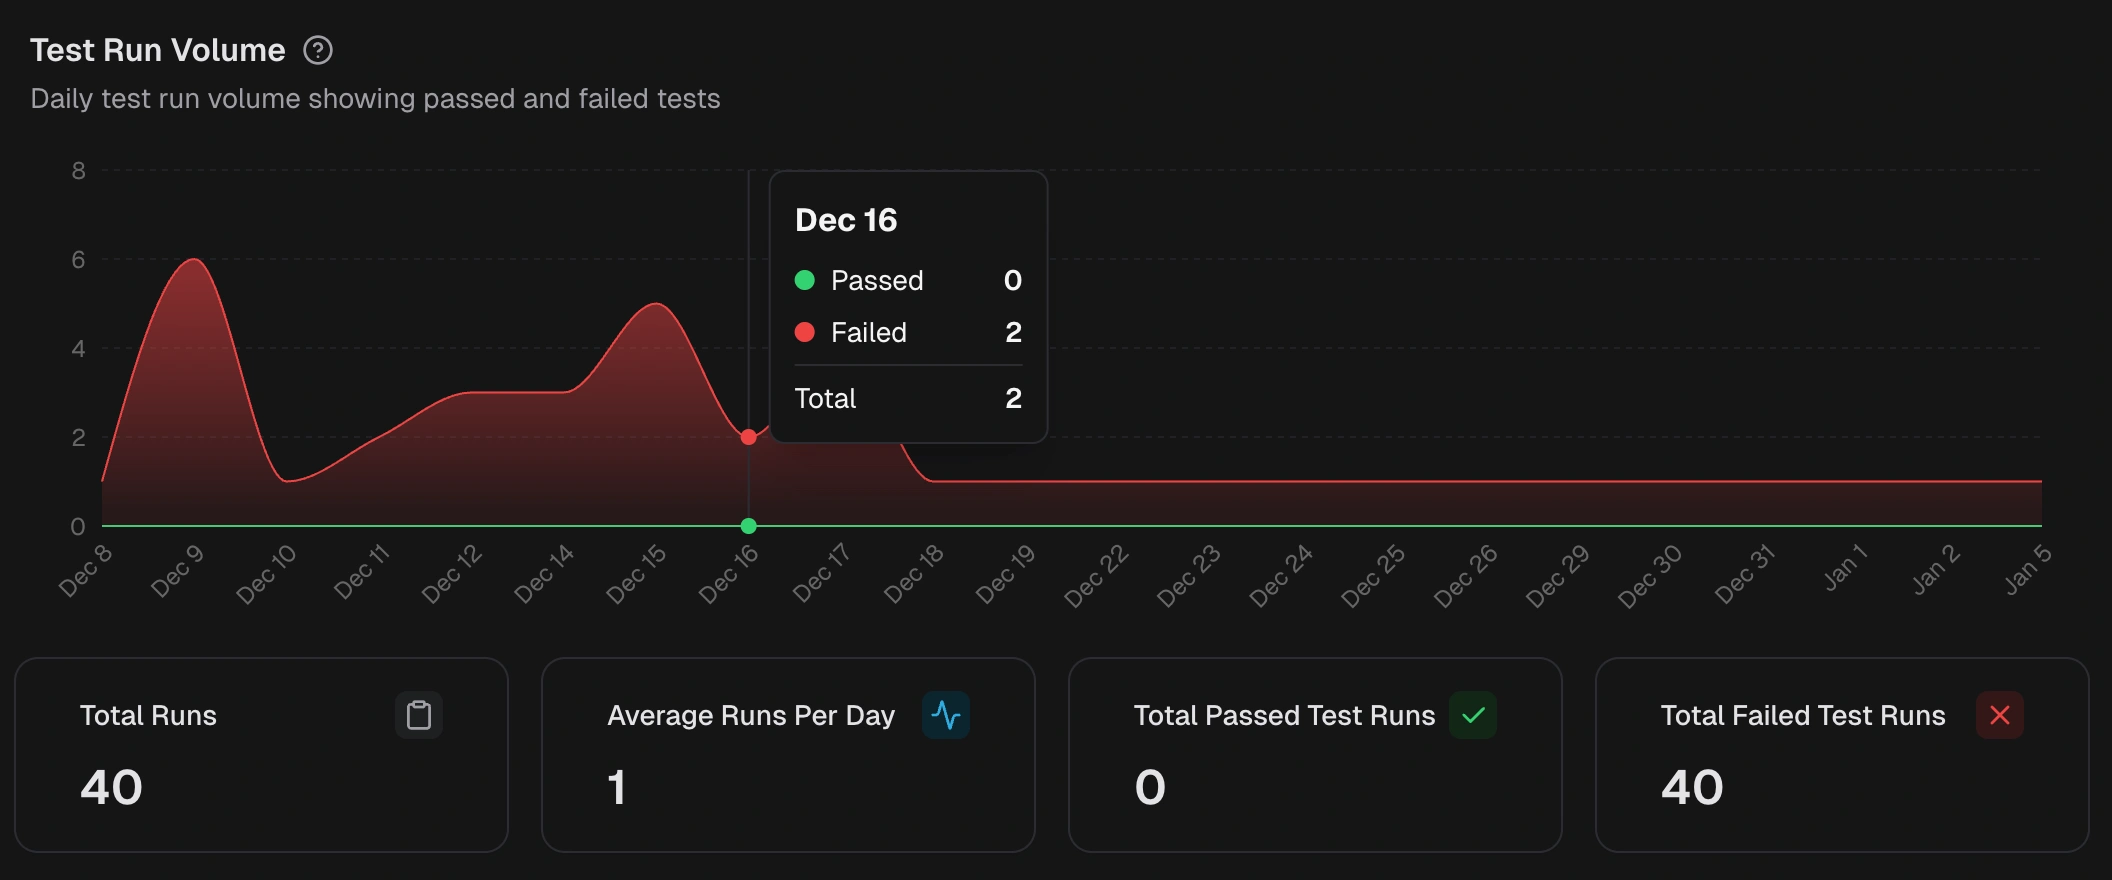Viewport: 2112px width, 880px height.
Task: Click the Dec 9 axis label
Action: tap(177, 572)
